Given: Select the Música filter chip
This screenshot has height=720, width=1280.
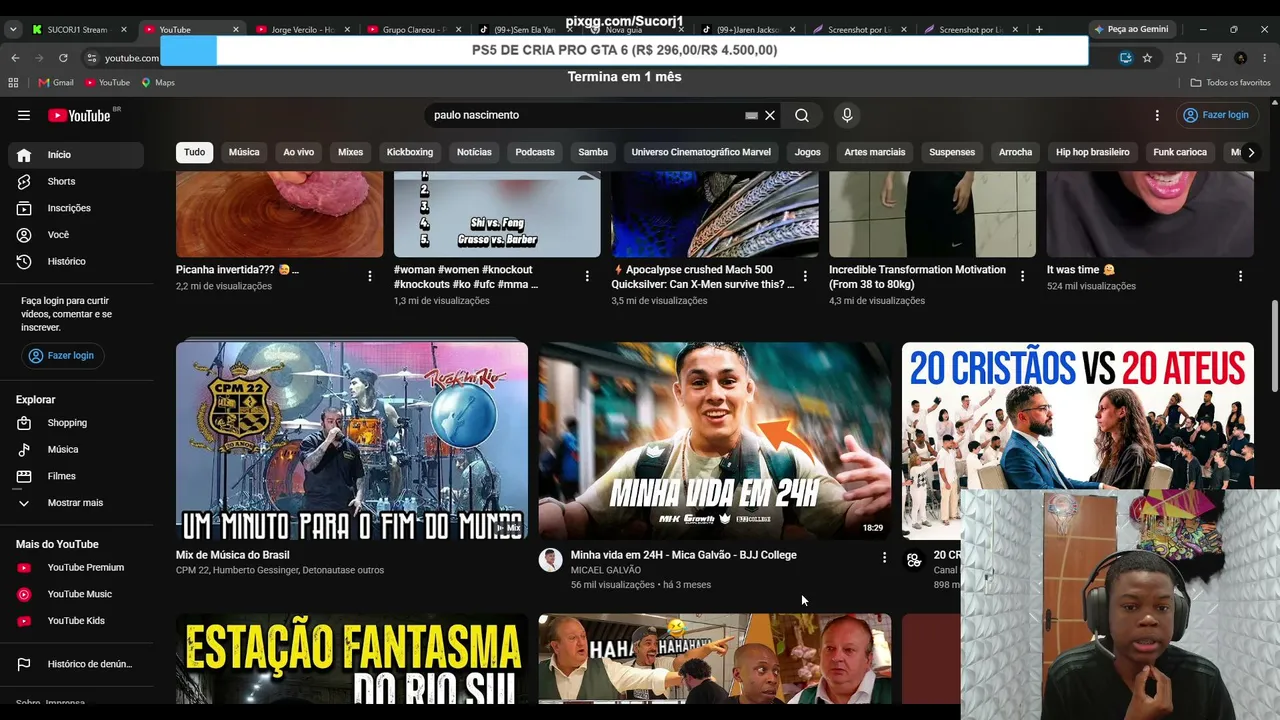Looking at the screenshot, I should 244,152.
